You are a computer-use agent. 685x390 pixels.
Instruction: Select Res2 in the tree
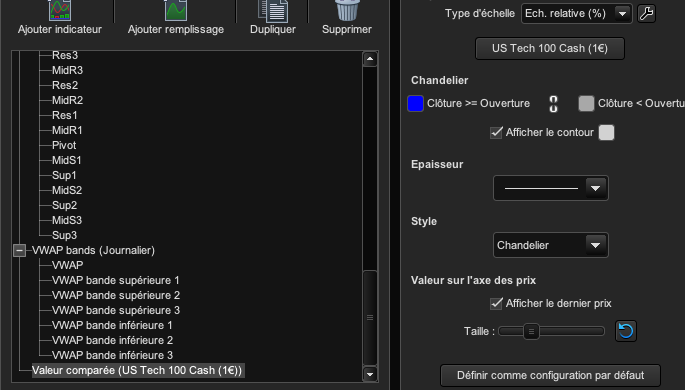(65, 86)
